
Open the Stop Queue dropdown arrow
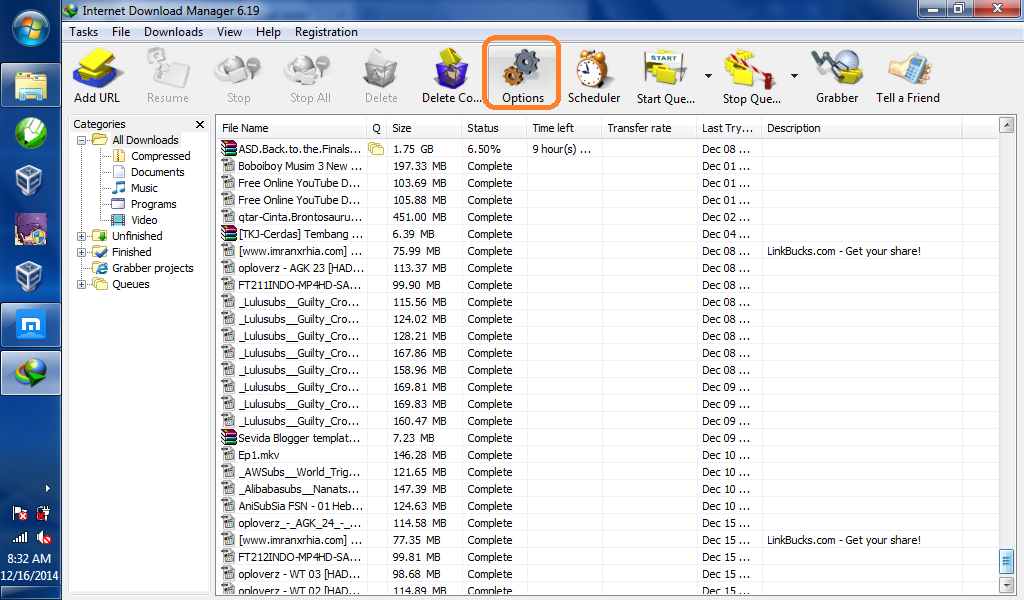point(794,76)
